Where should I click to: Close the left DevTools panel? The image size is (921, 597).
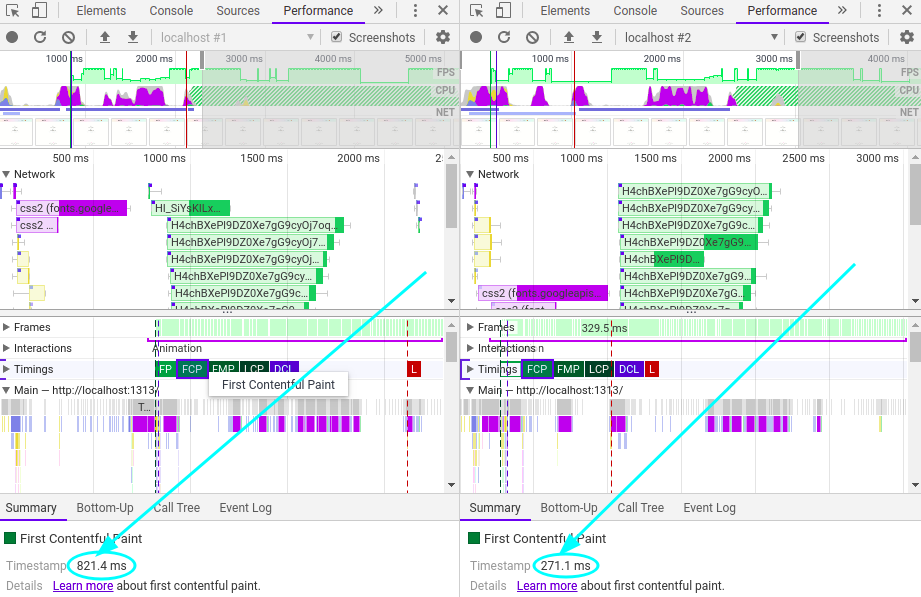pyautogui.click(x=443, y=11)
